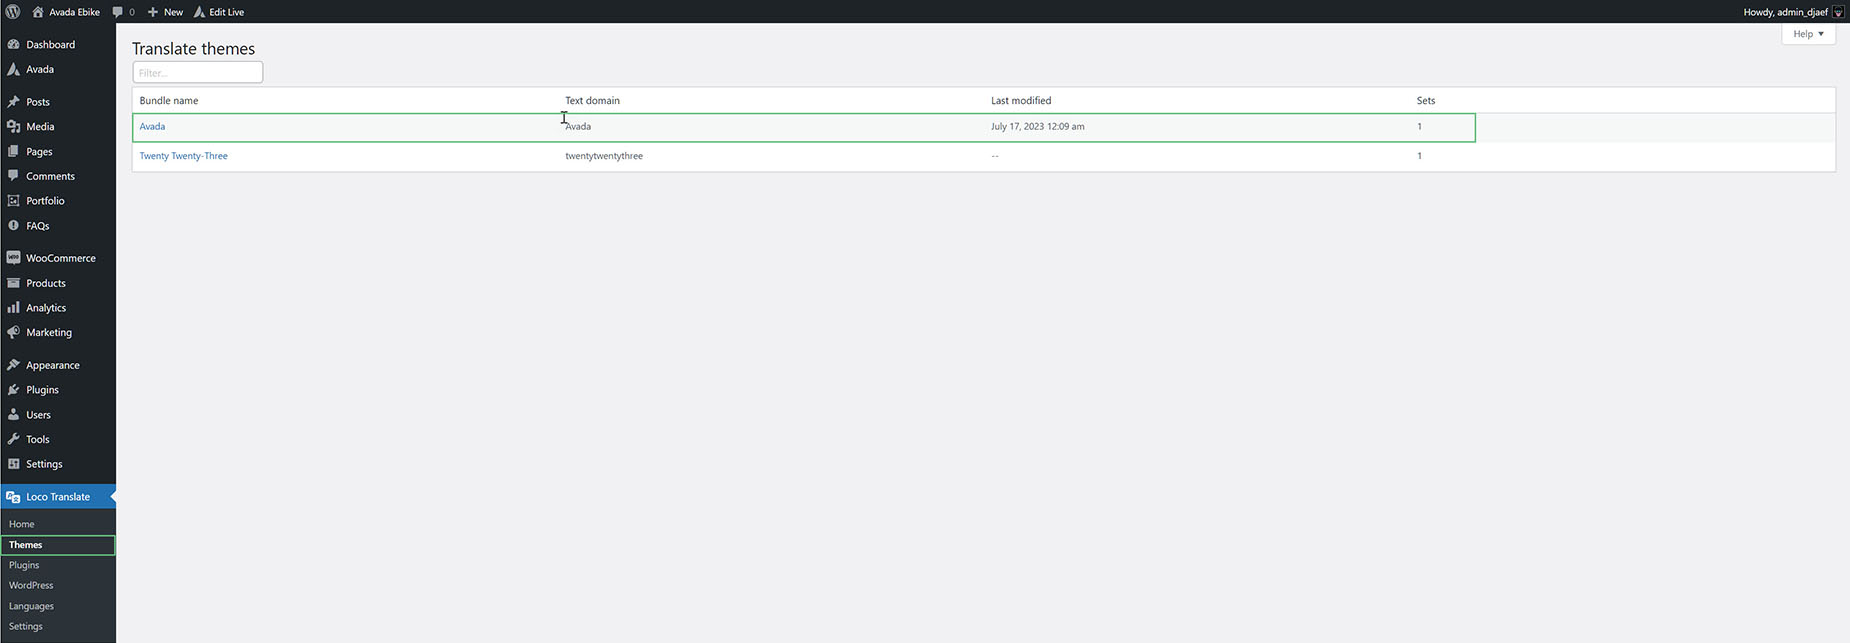Open the New content menu
Image resolution: width=1850 pixels, height=643 pixels.
pos(165,12)
